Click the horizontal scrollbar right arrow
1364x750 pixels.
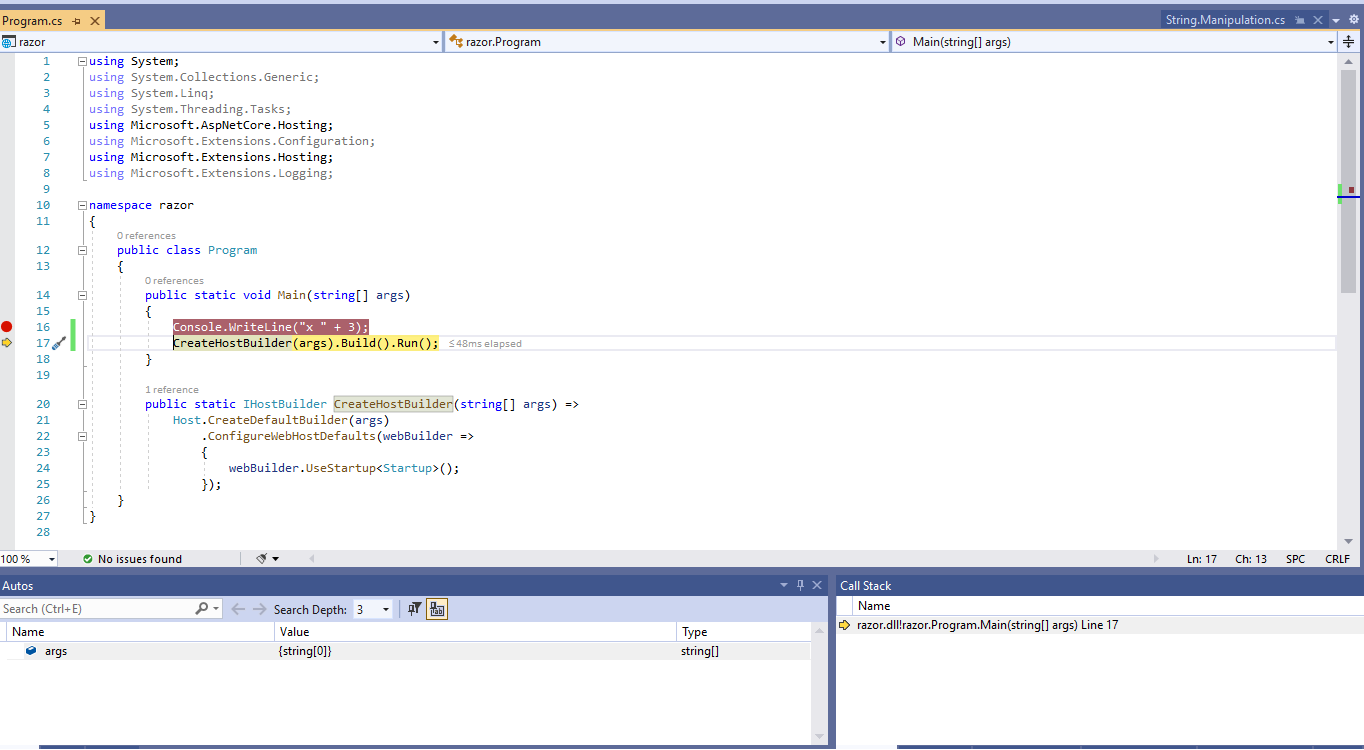point(1158,559)
